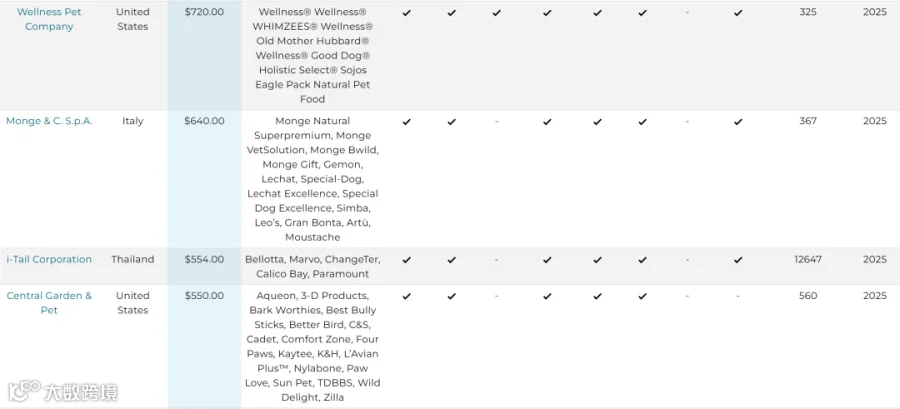
Task: Click first checkmark in Central Garden row
Action: point(407,297)
